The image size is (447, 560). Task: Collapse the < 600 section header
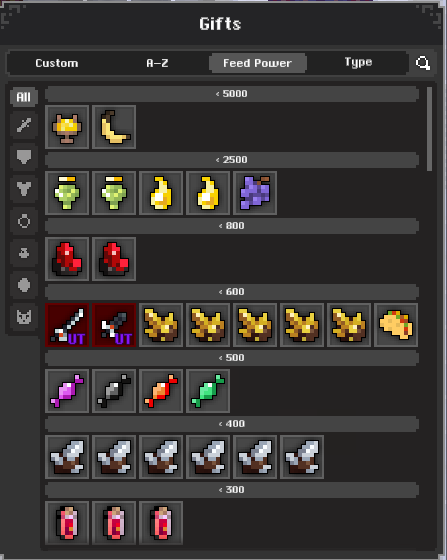[x=232, y=292]
